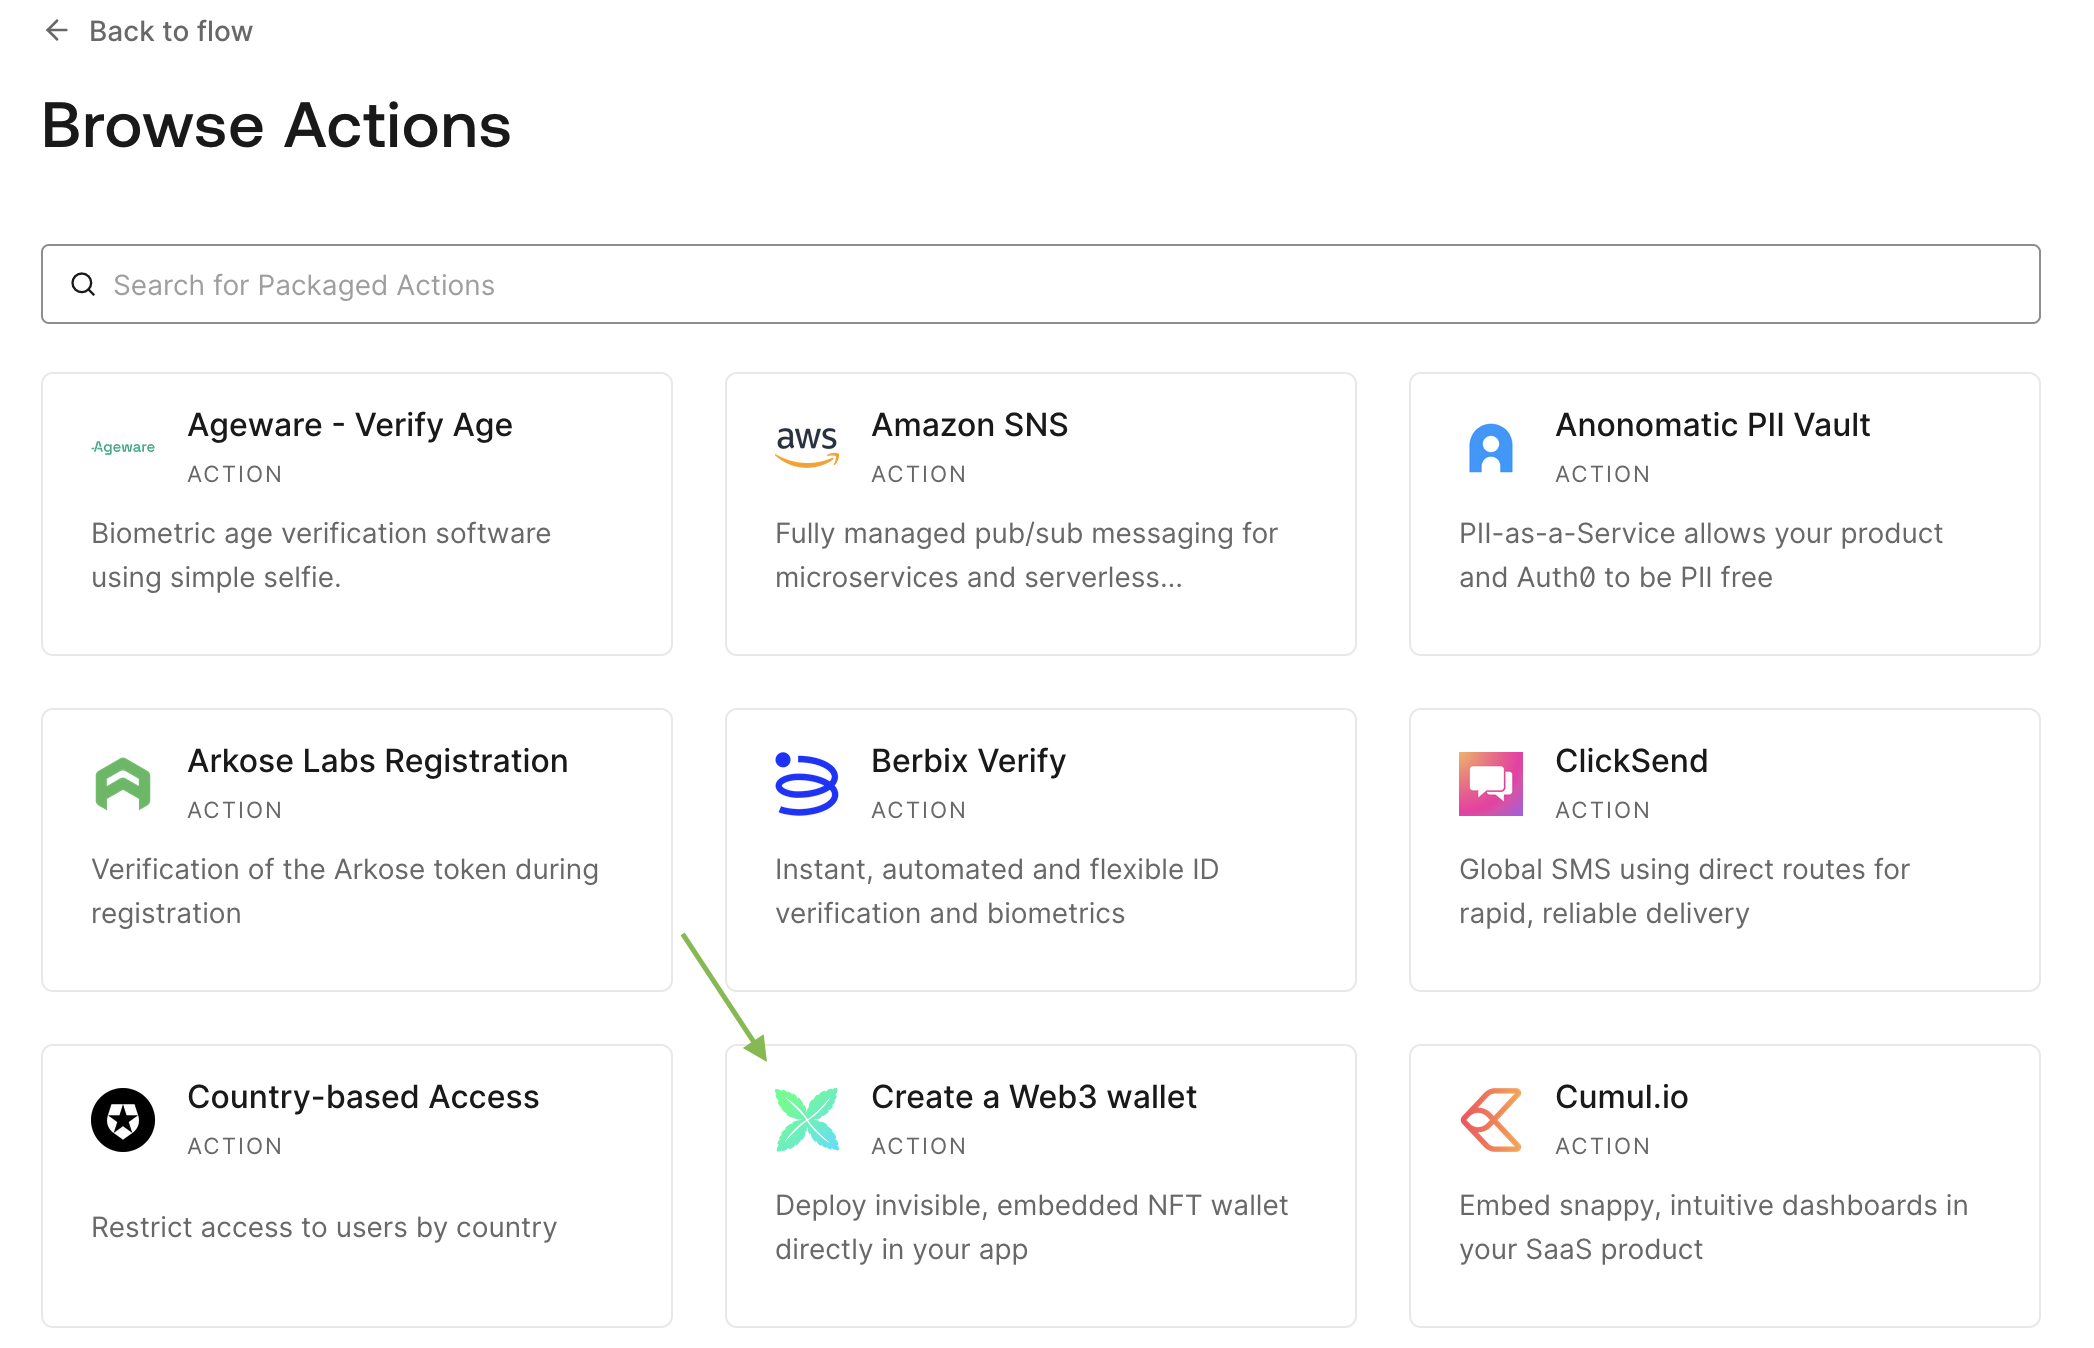The height and width of the screenshot is (1348, 2094).
Task: Click the ClickSend pink chat icon
Action: pos(1490,784)
